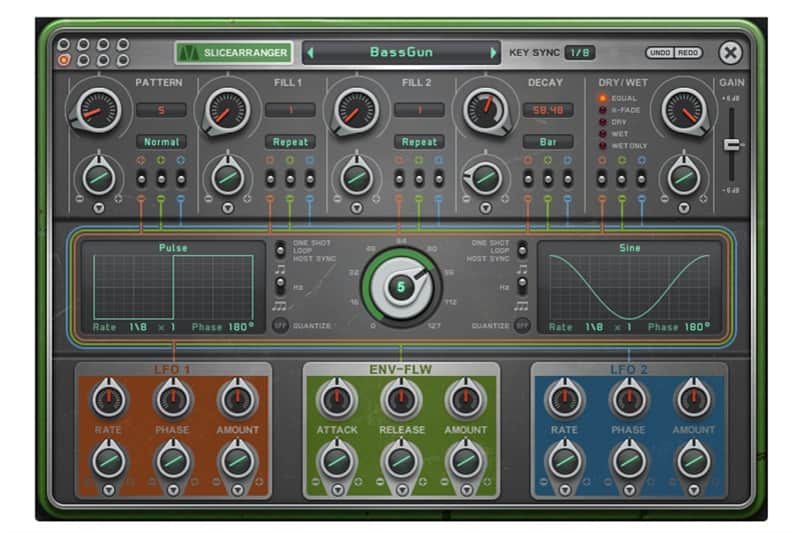This screenshot has height=533, width=800.
Task: Click the note icon above left Hz switch
Action: click(280, 269)
